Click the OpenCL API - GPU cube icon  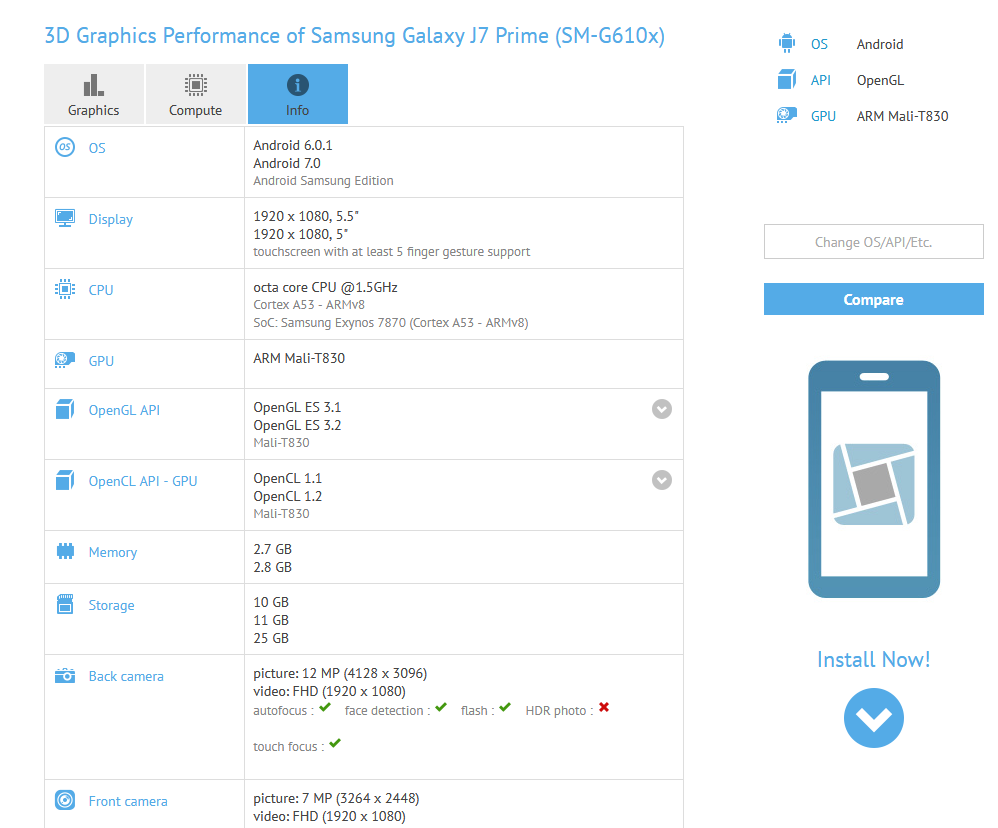[65, 481]
